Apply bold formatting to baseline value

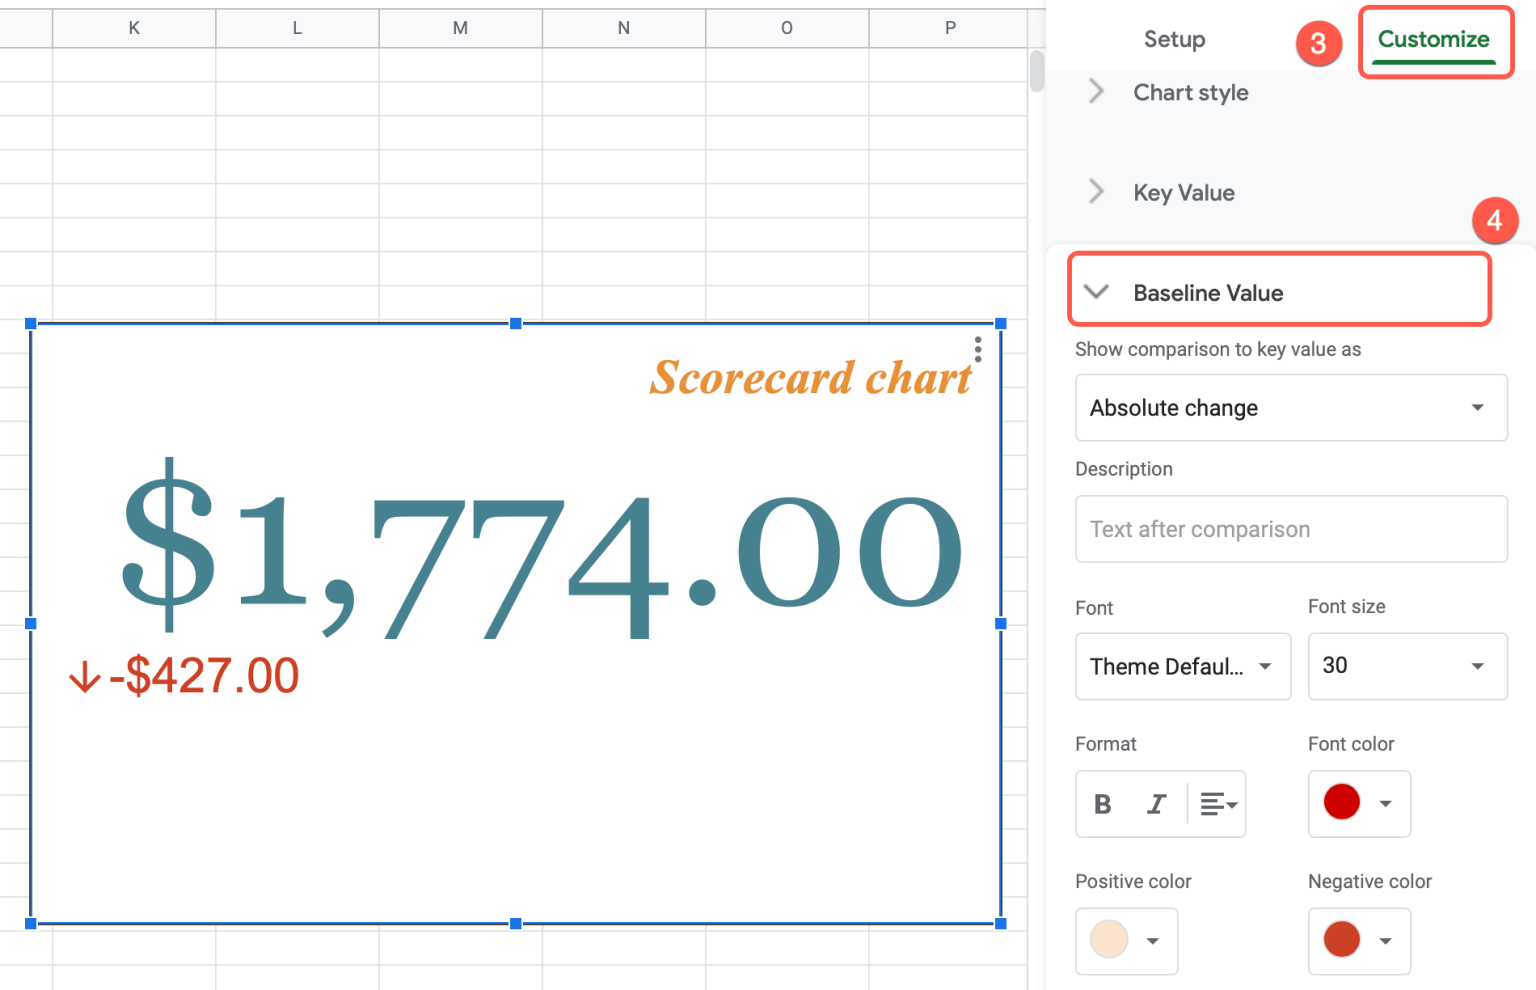pos(1102,803)
